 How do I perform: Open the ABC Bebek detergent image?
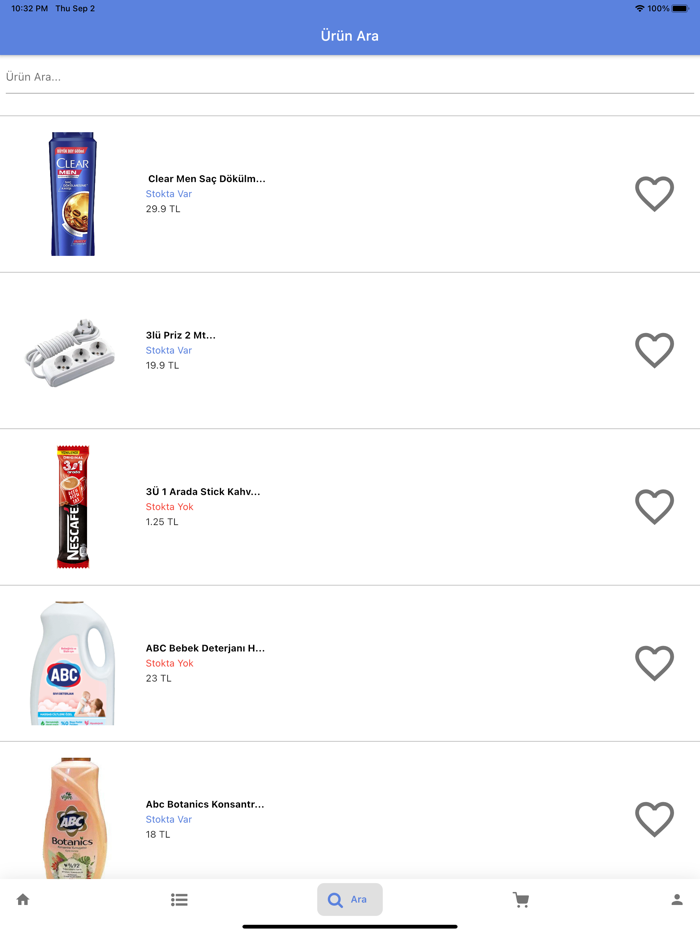click(x=72, y=663)
